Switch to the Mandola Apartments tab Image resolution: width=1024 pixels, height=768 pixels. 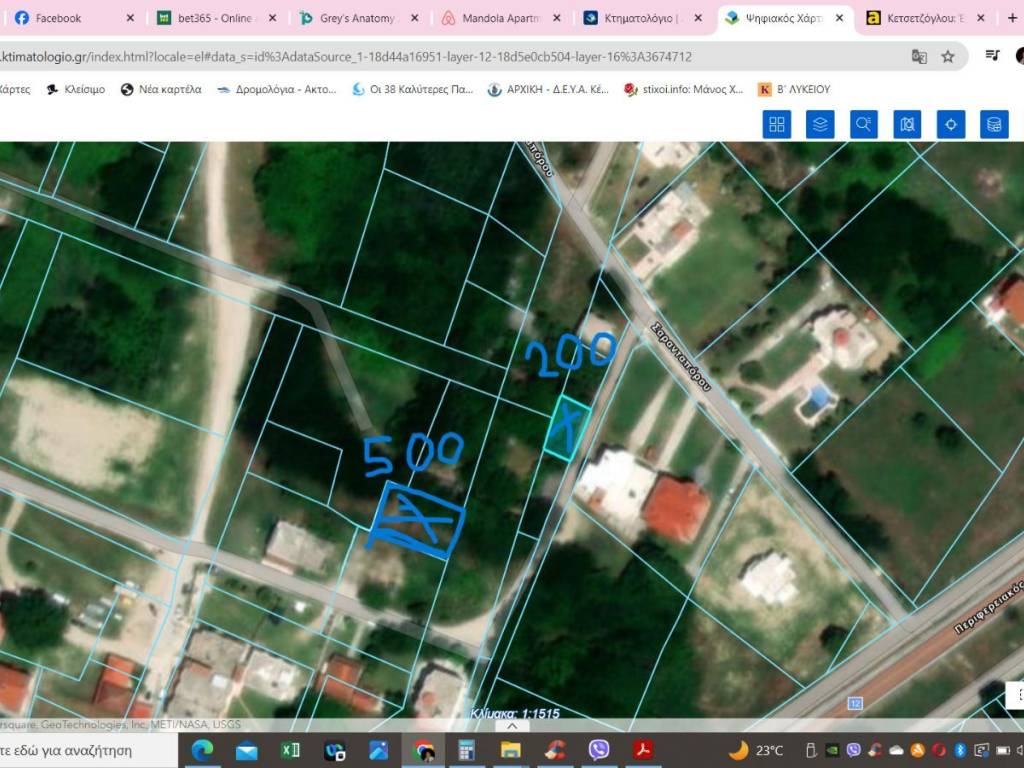click(500, 18)
